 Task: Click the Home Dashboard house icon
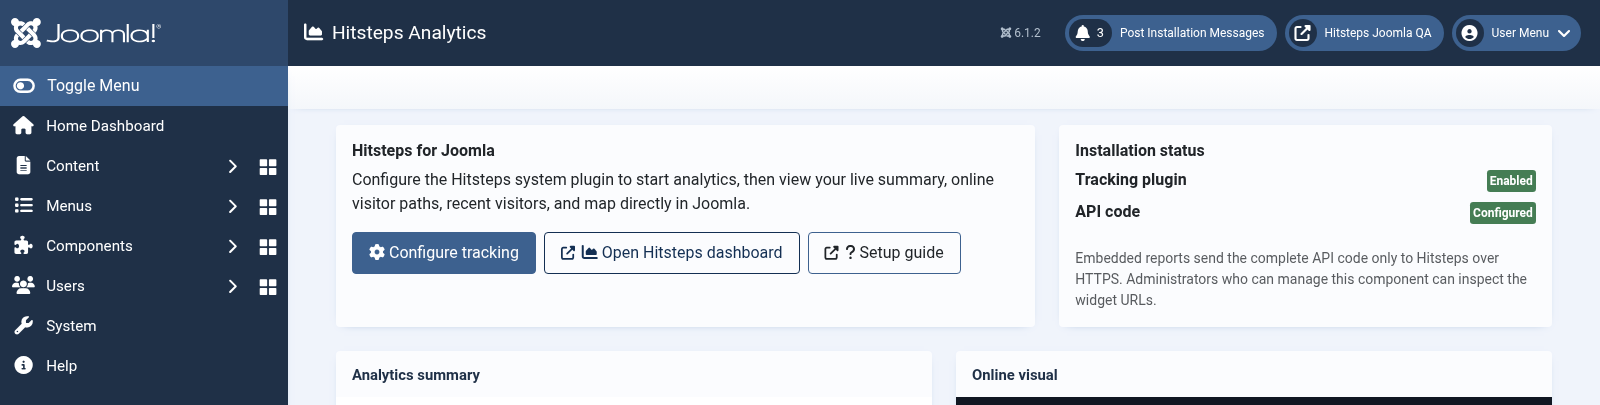tap(24, 126)
